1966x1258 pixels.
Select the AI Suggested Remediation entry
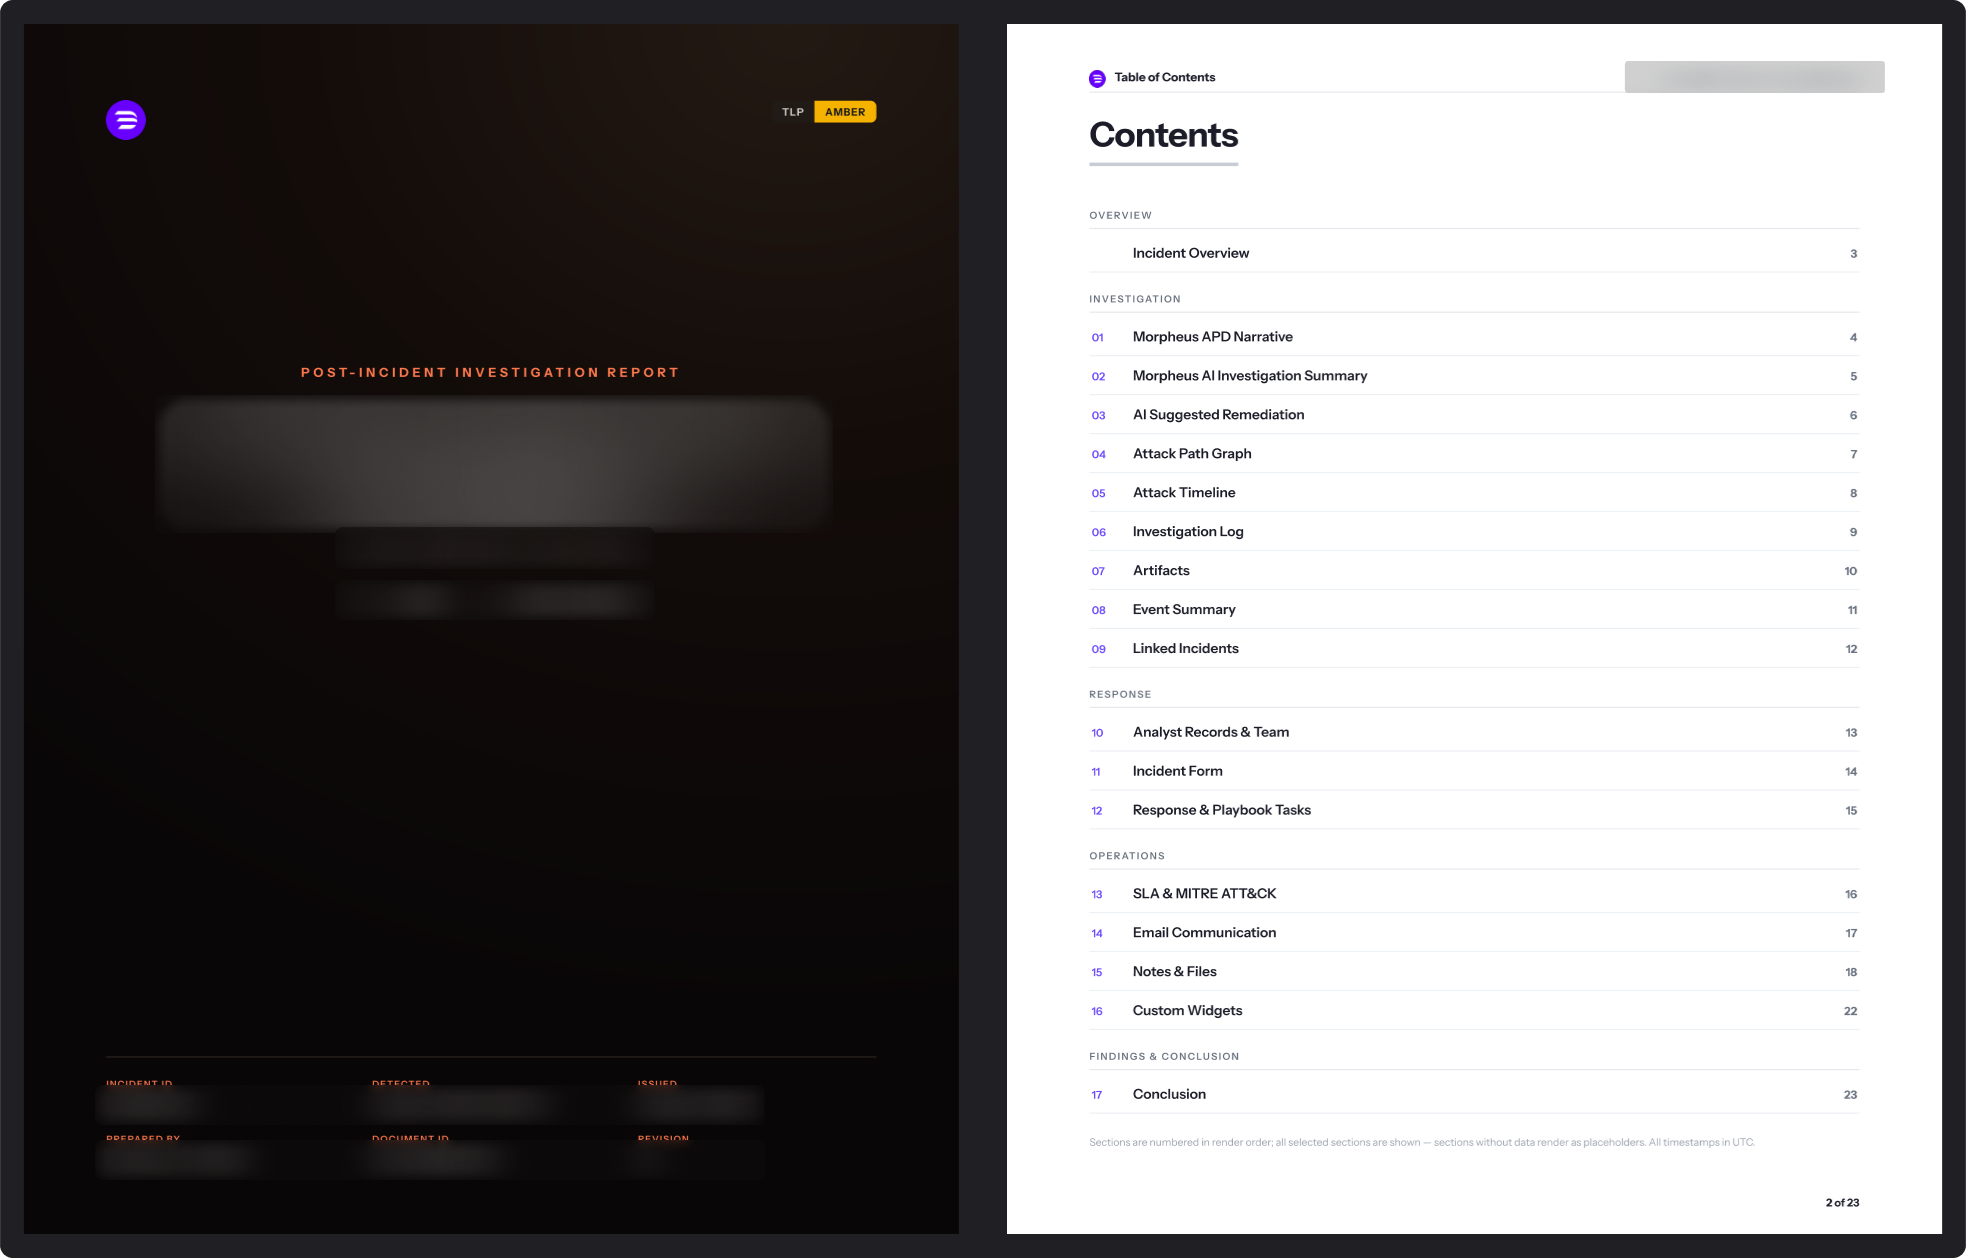pos(1474,415)
